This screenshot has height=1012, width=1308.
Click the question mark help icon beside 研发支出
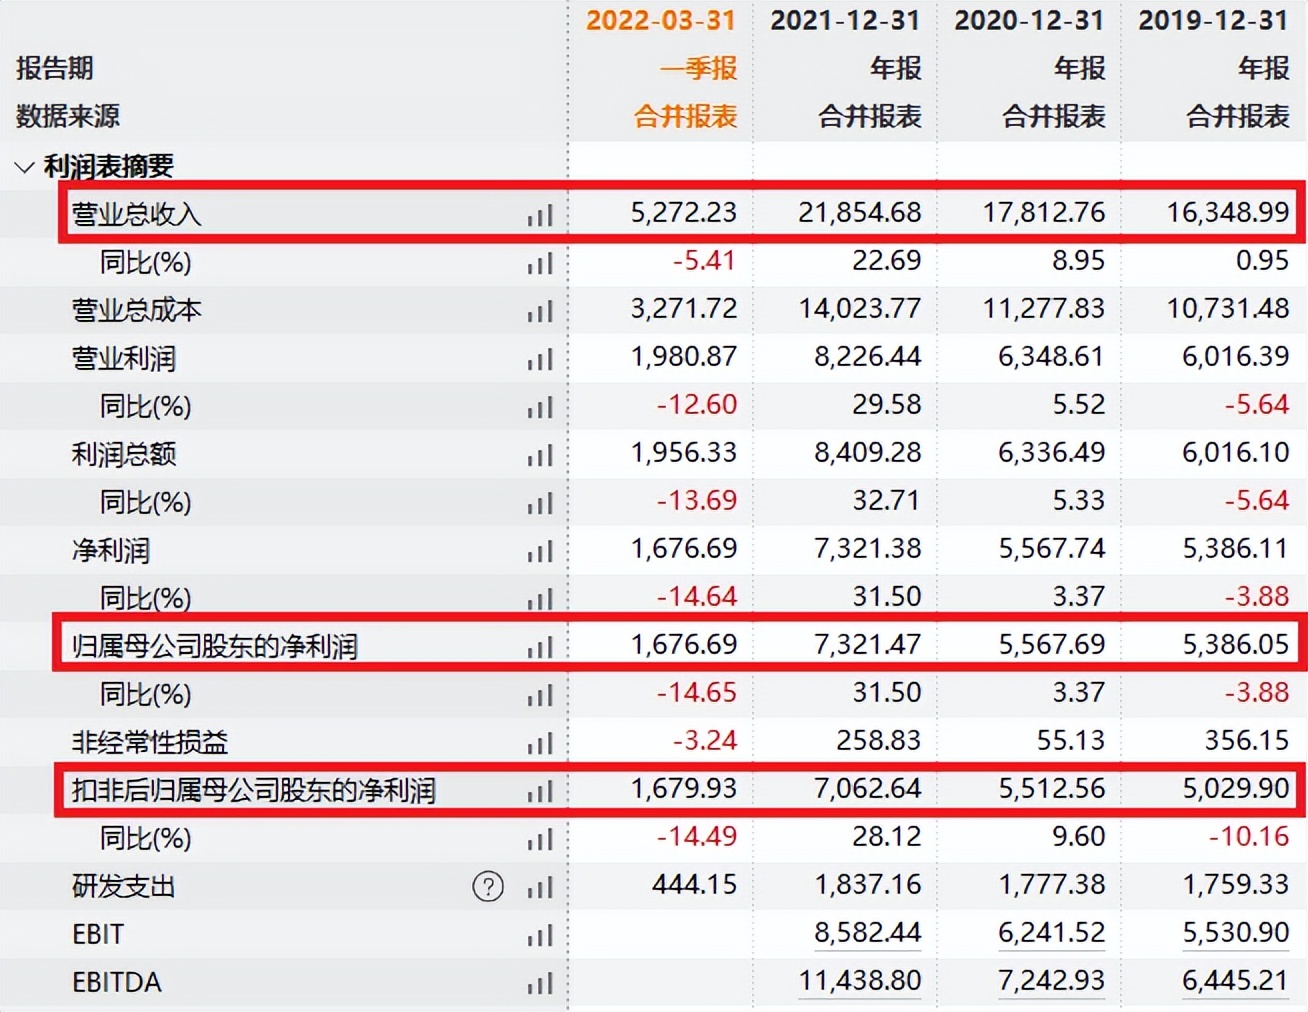click(x=488, y=886)
